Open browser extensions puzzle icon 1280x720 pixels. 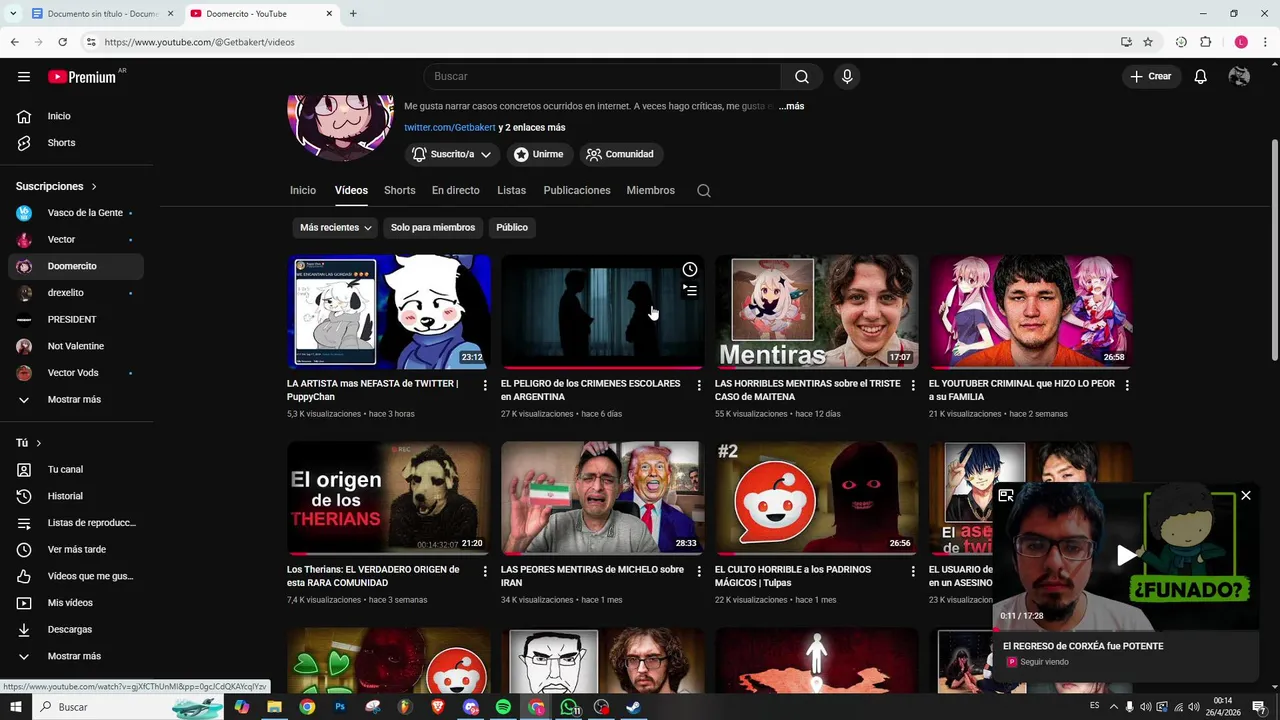[x=1206, y=42]
